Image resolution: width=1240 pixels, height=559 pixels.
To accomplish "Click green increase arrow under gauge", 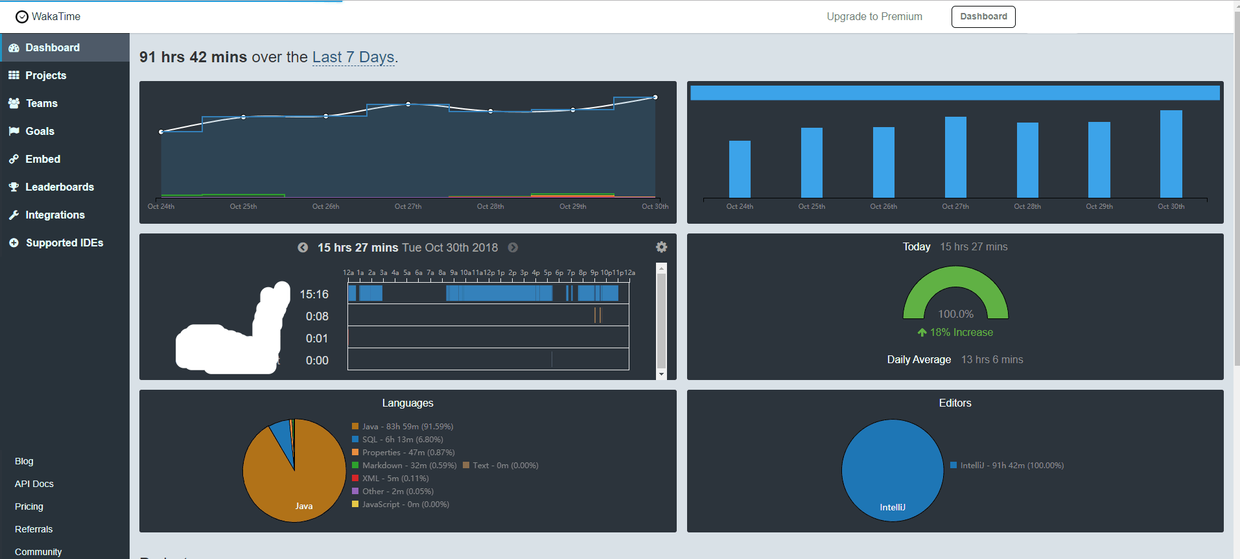I will [x=922, y=332].
